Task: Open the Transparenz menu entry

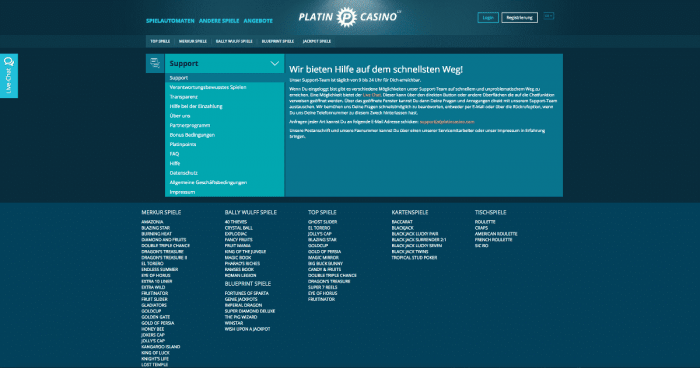Action: [x=183, y=96]
